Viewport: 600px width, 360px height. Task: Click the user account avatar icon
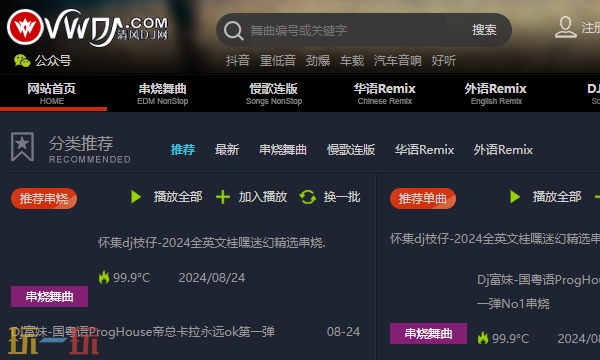(x=566, y=27)
